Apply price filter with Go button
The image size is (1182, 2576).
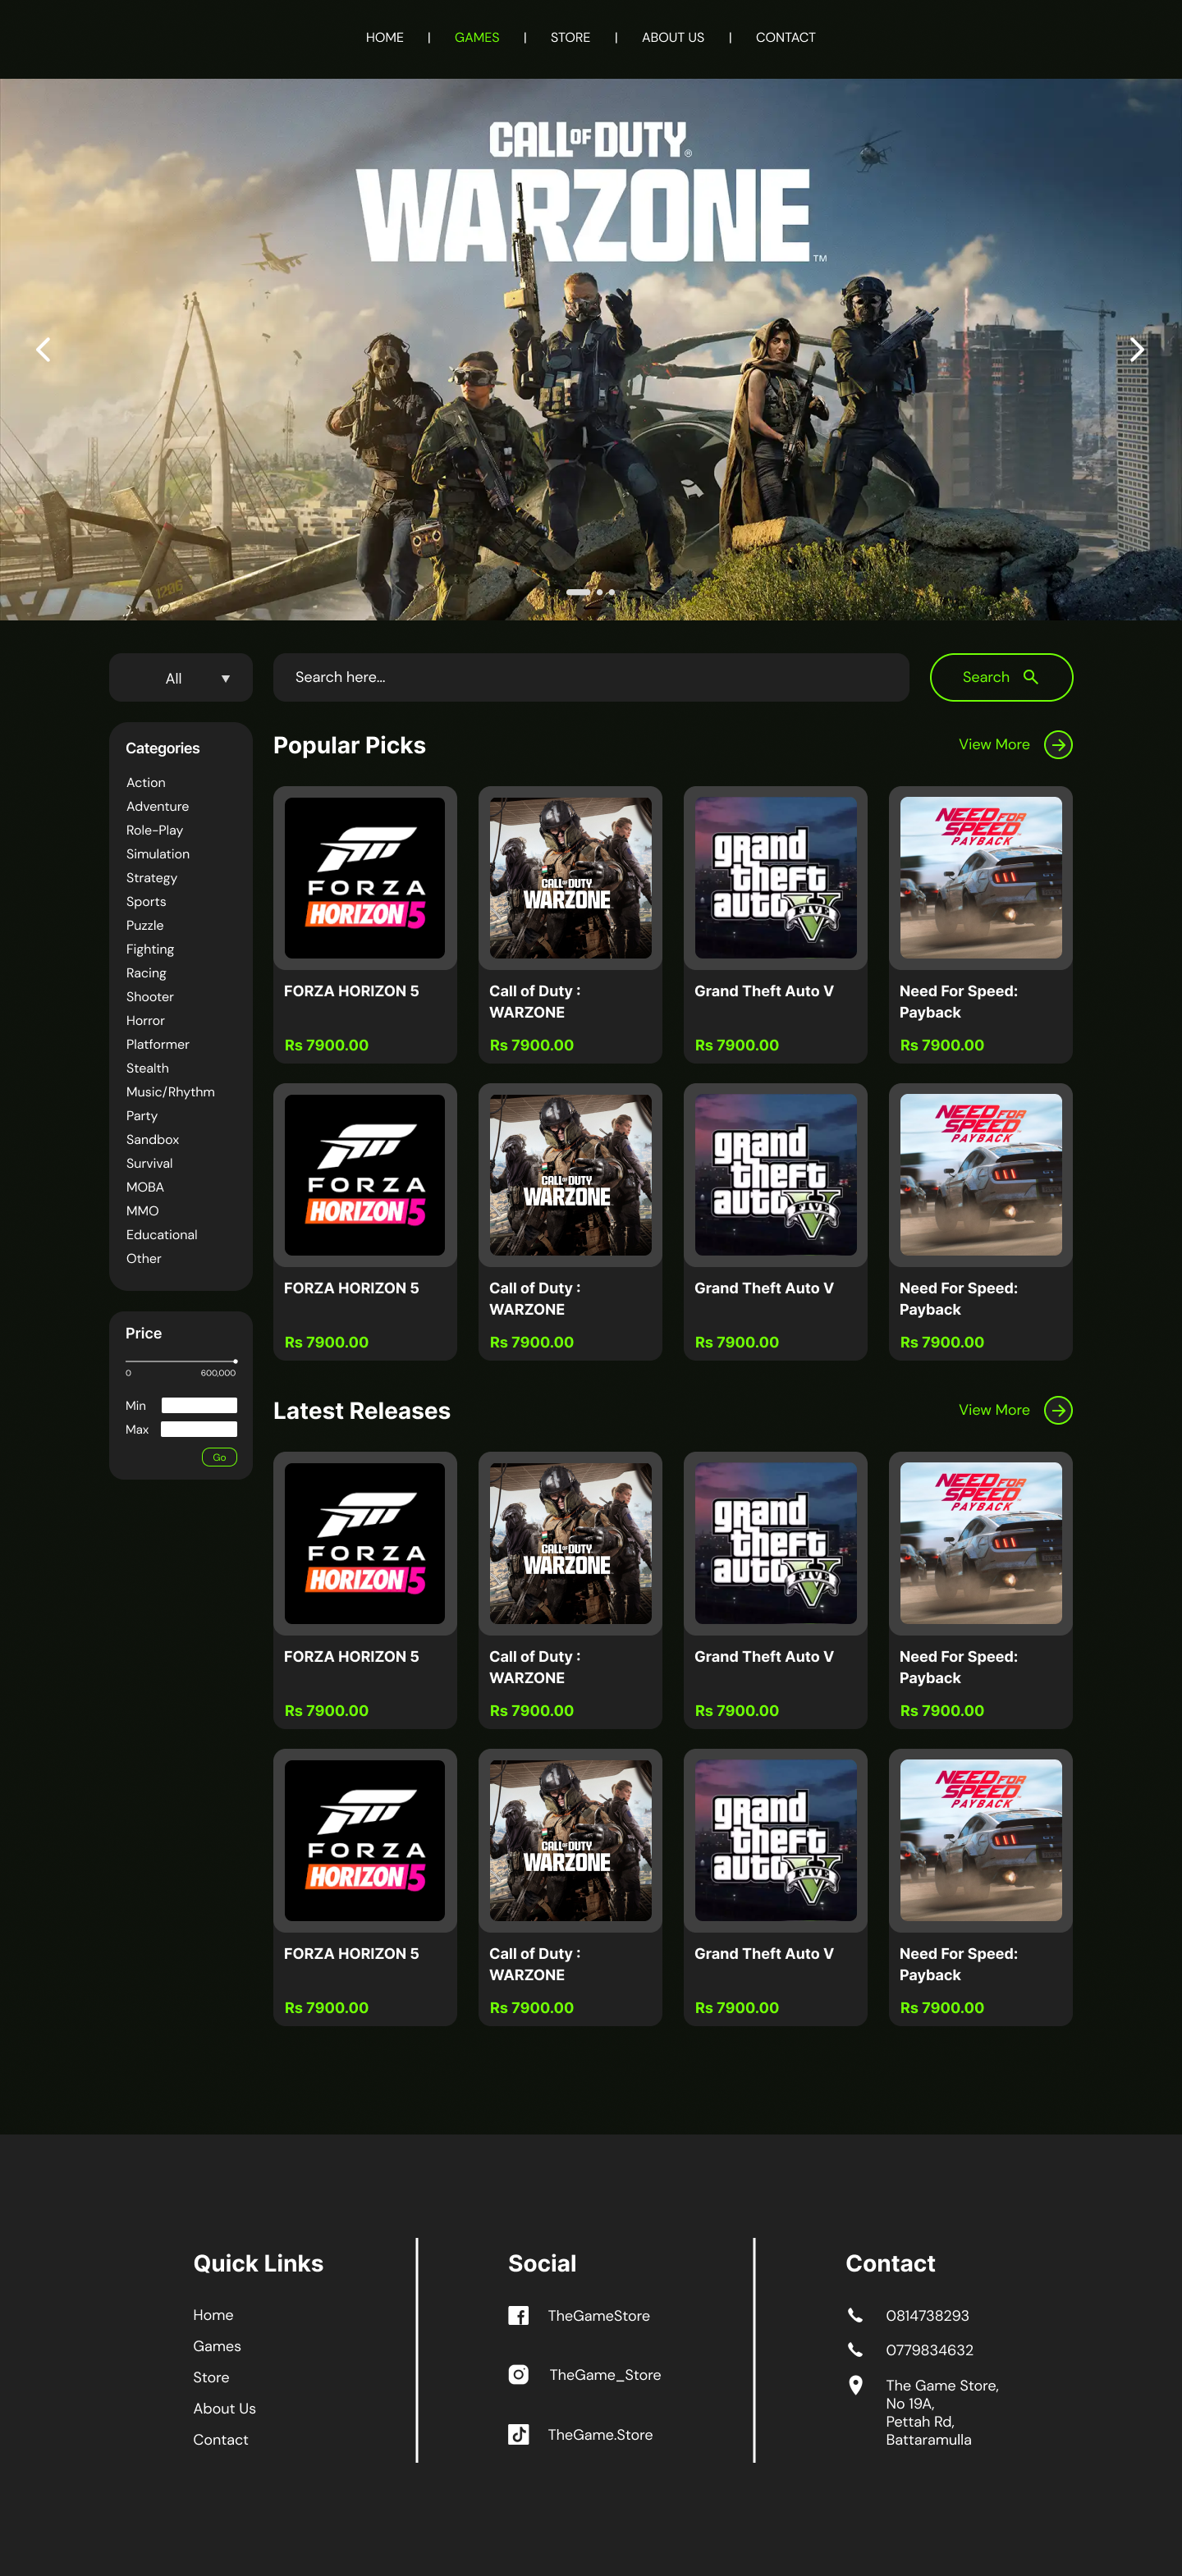219,1458
